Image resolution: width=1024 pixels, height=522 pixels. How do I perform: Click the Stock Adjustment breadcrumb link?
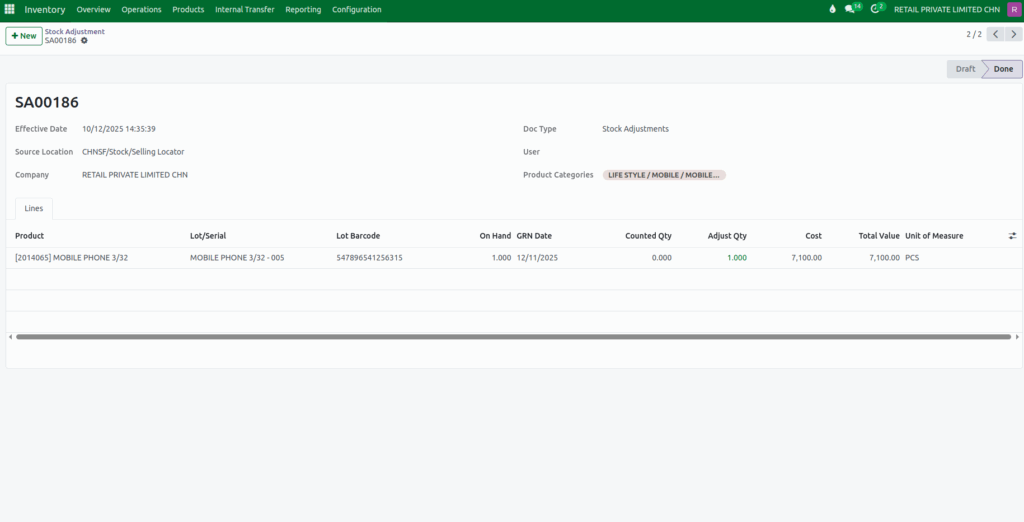[74, 31]
